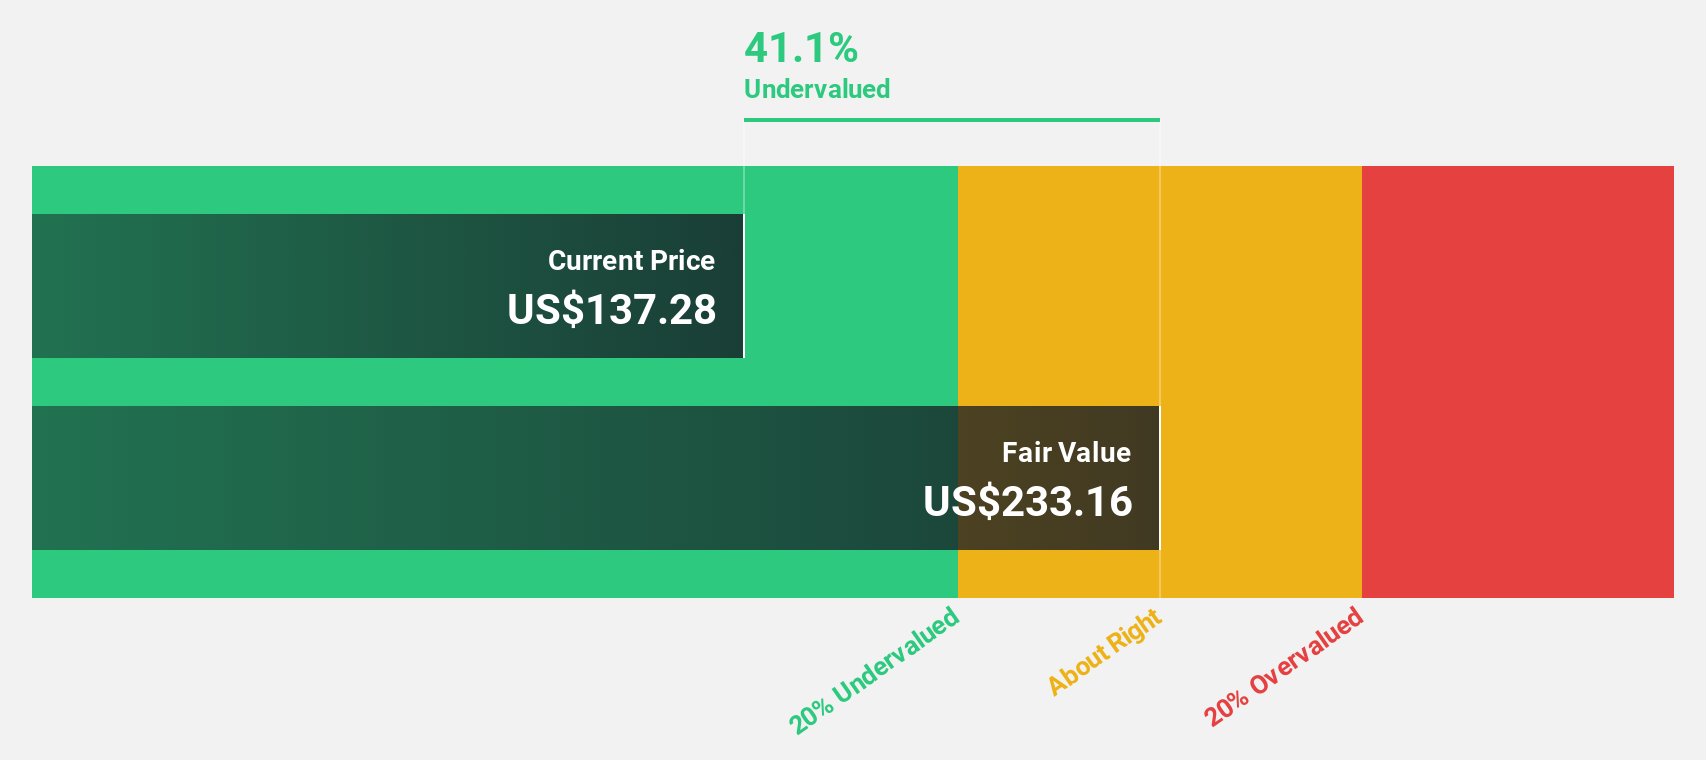This screenshot has width=1706, height=760.
Task: Click the green horizontal bracket line above chart
Action: tap(951, 120)
